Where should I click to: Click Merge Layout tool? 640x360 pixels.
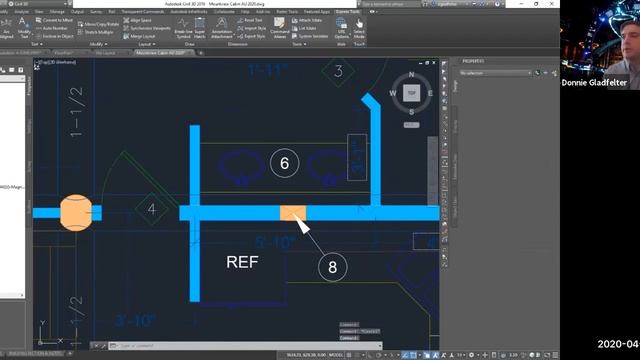point(139,36)
